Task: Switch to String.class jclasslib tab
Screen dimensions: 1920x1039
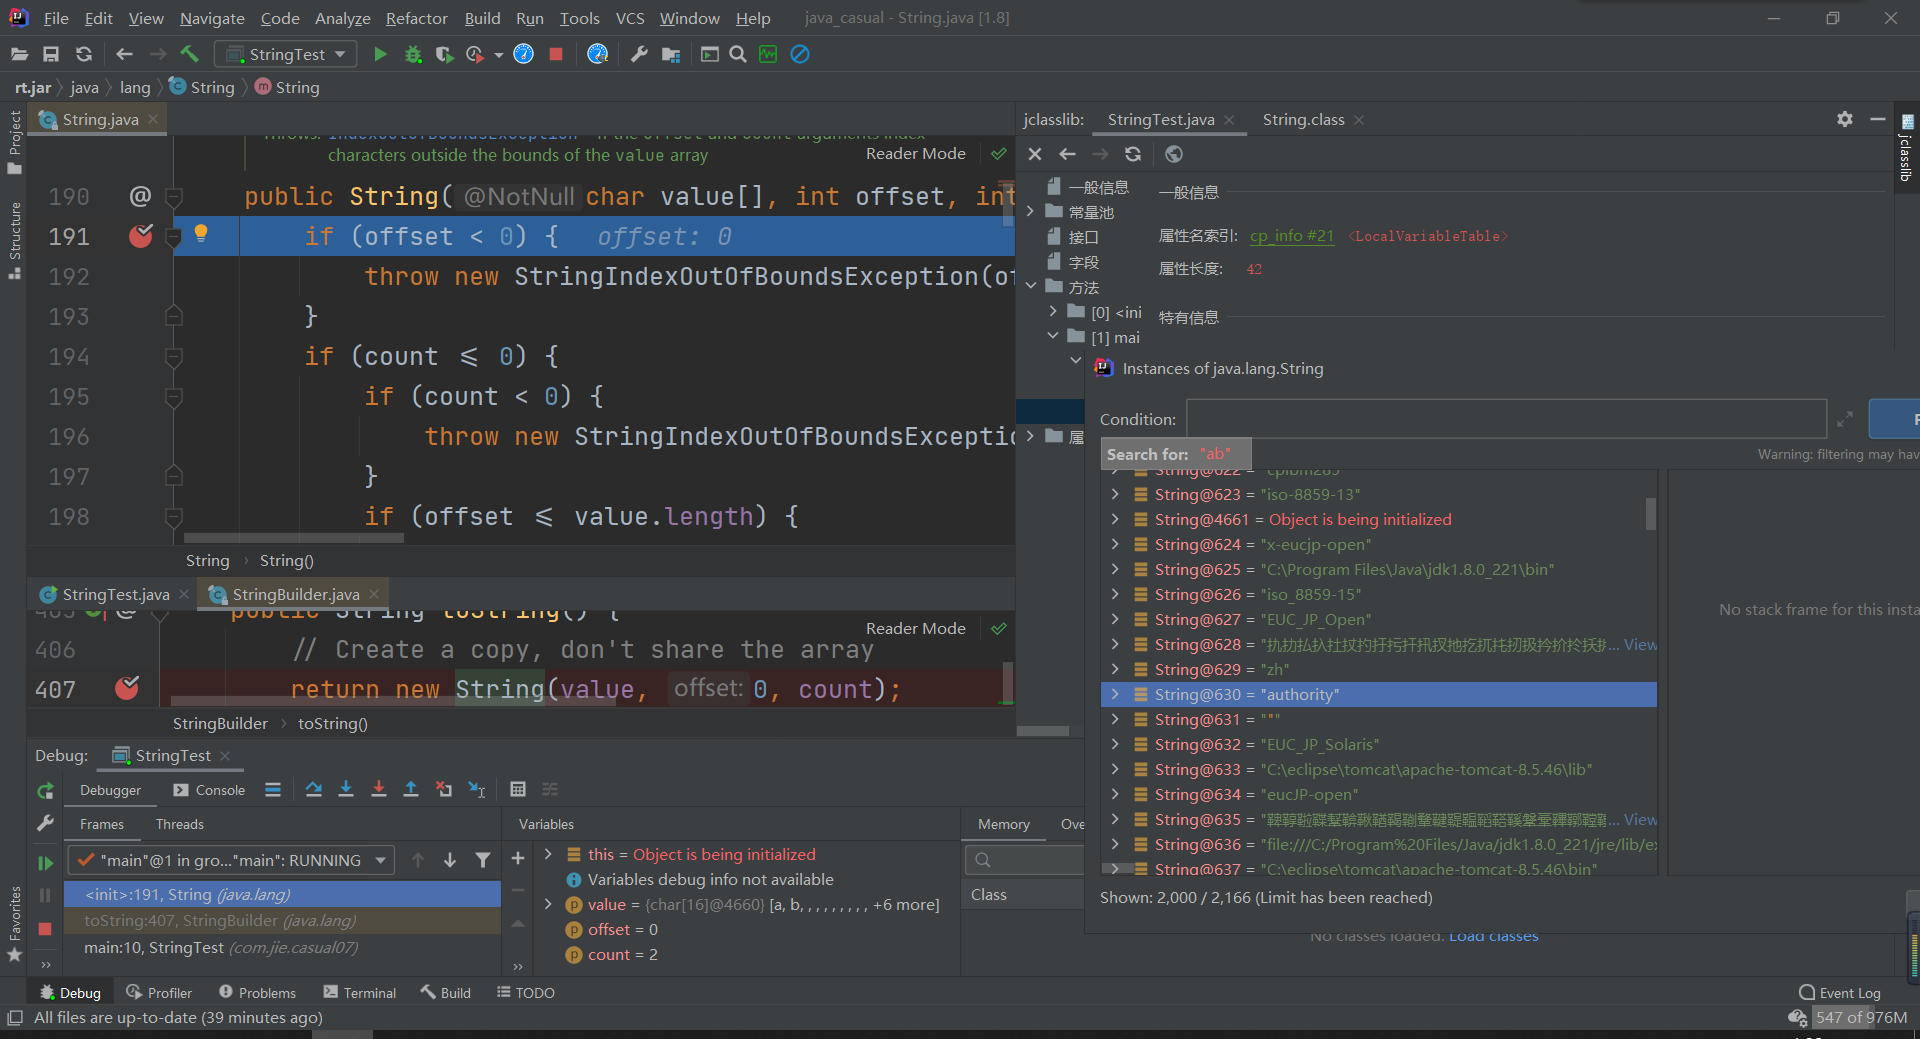Action: click(x=1303, y=119)
